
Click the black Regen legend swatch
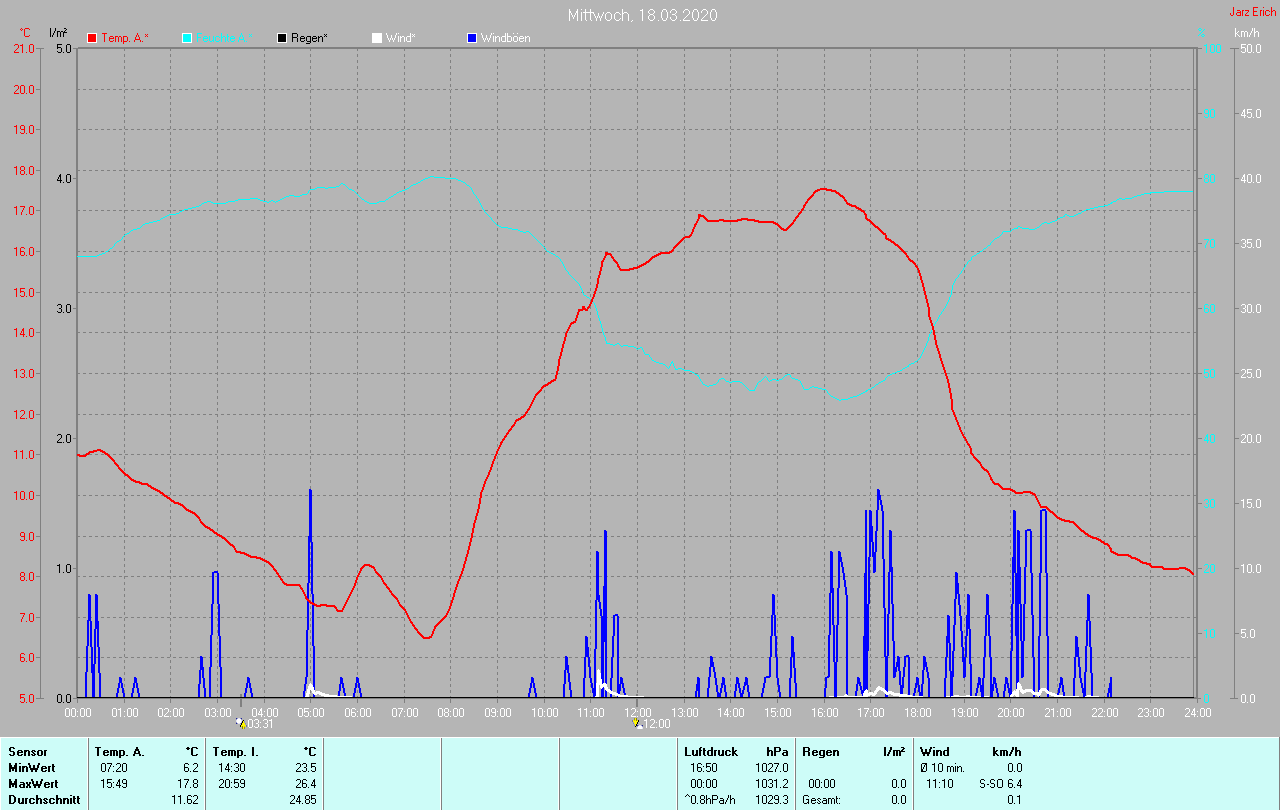point(282,38)
